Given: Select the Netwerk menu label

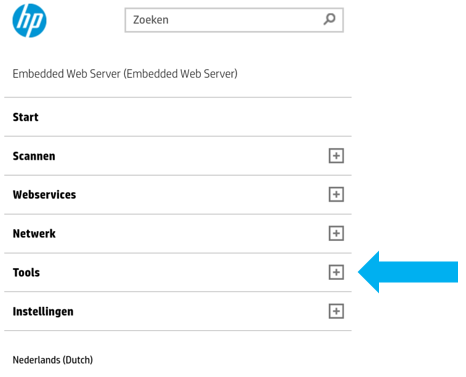Looking at the screenshot, I should click(34, 234).
